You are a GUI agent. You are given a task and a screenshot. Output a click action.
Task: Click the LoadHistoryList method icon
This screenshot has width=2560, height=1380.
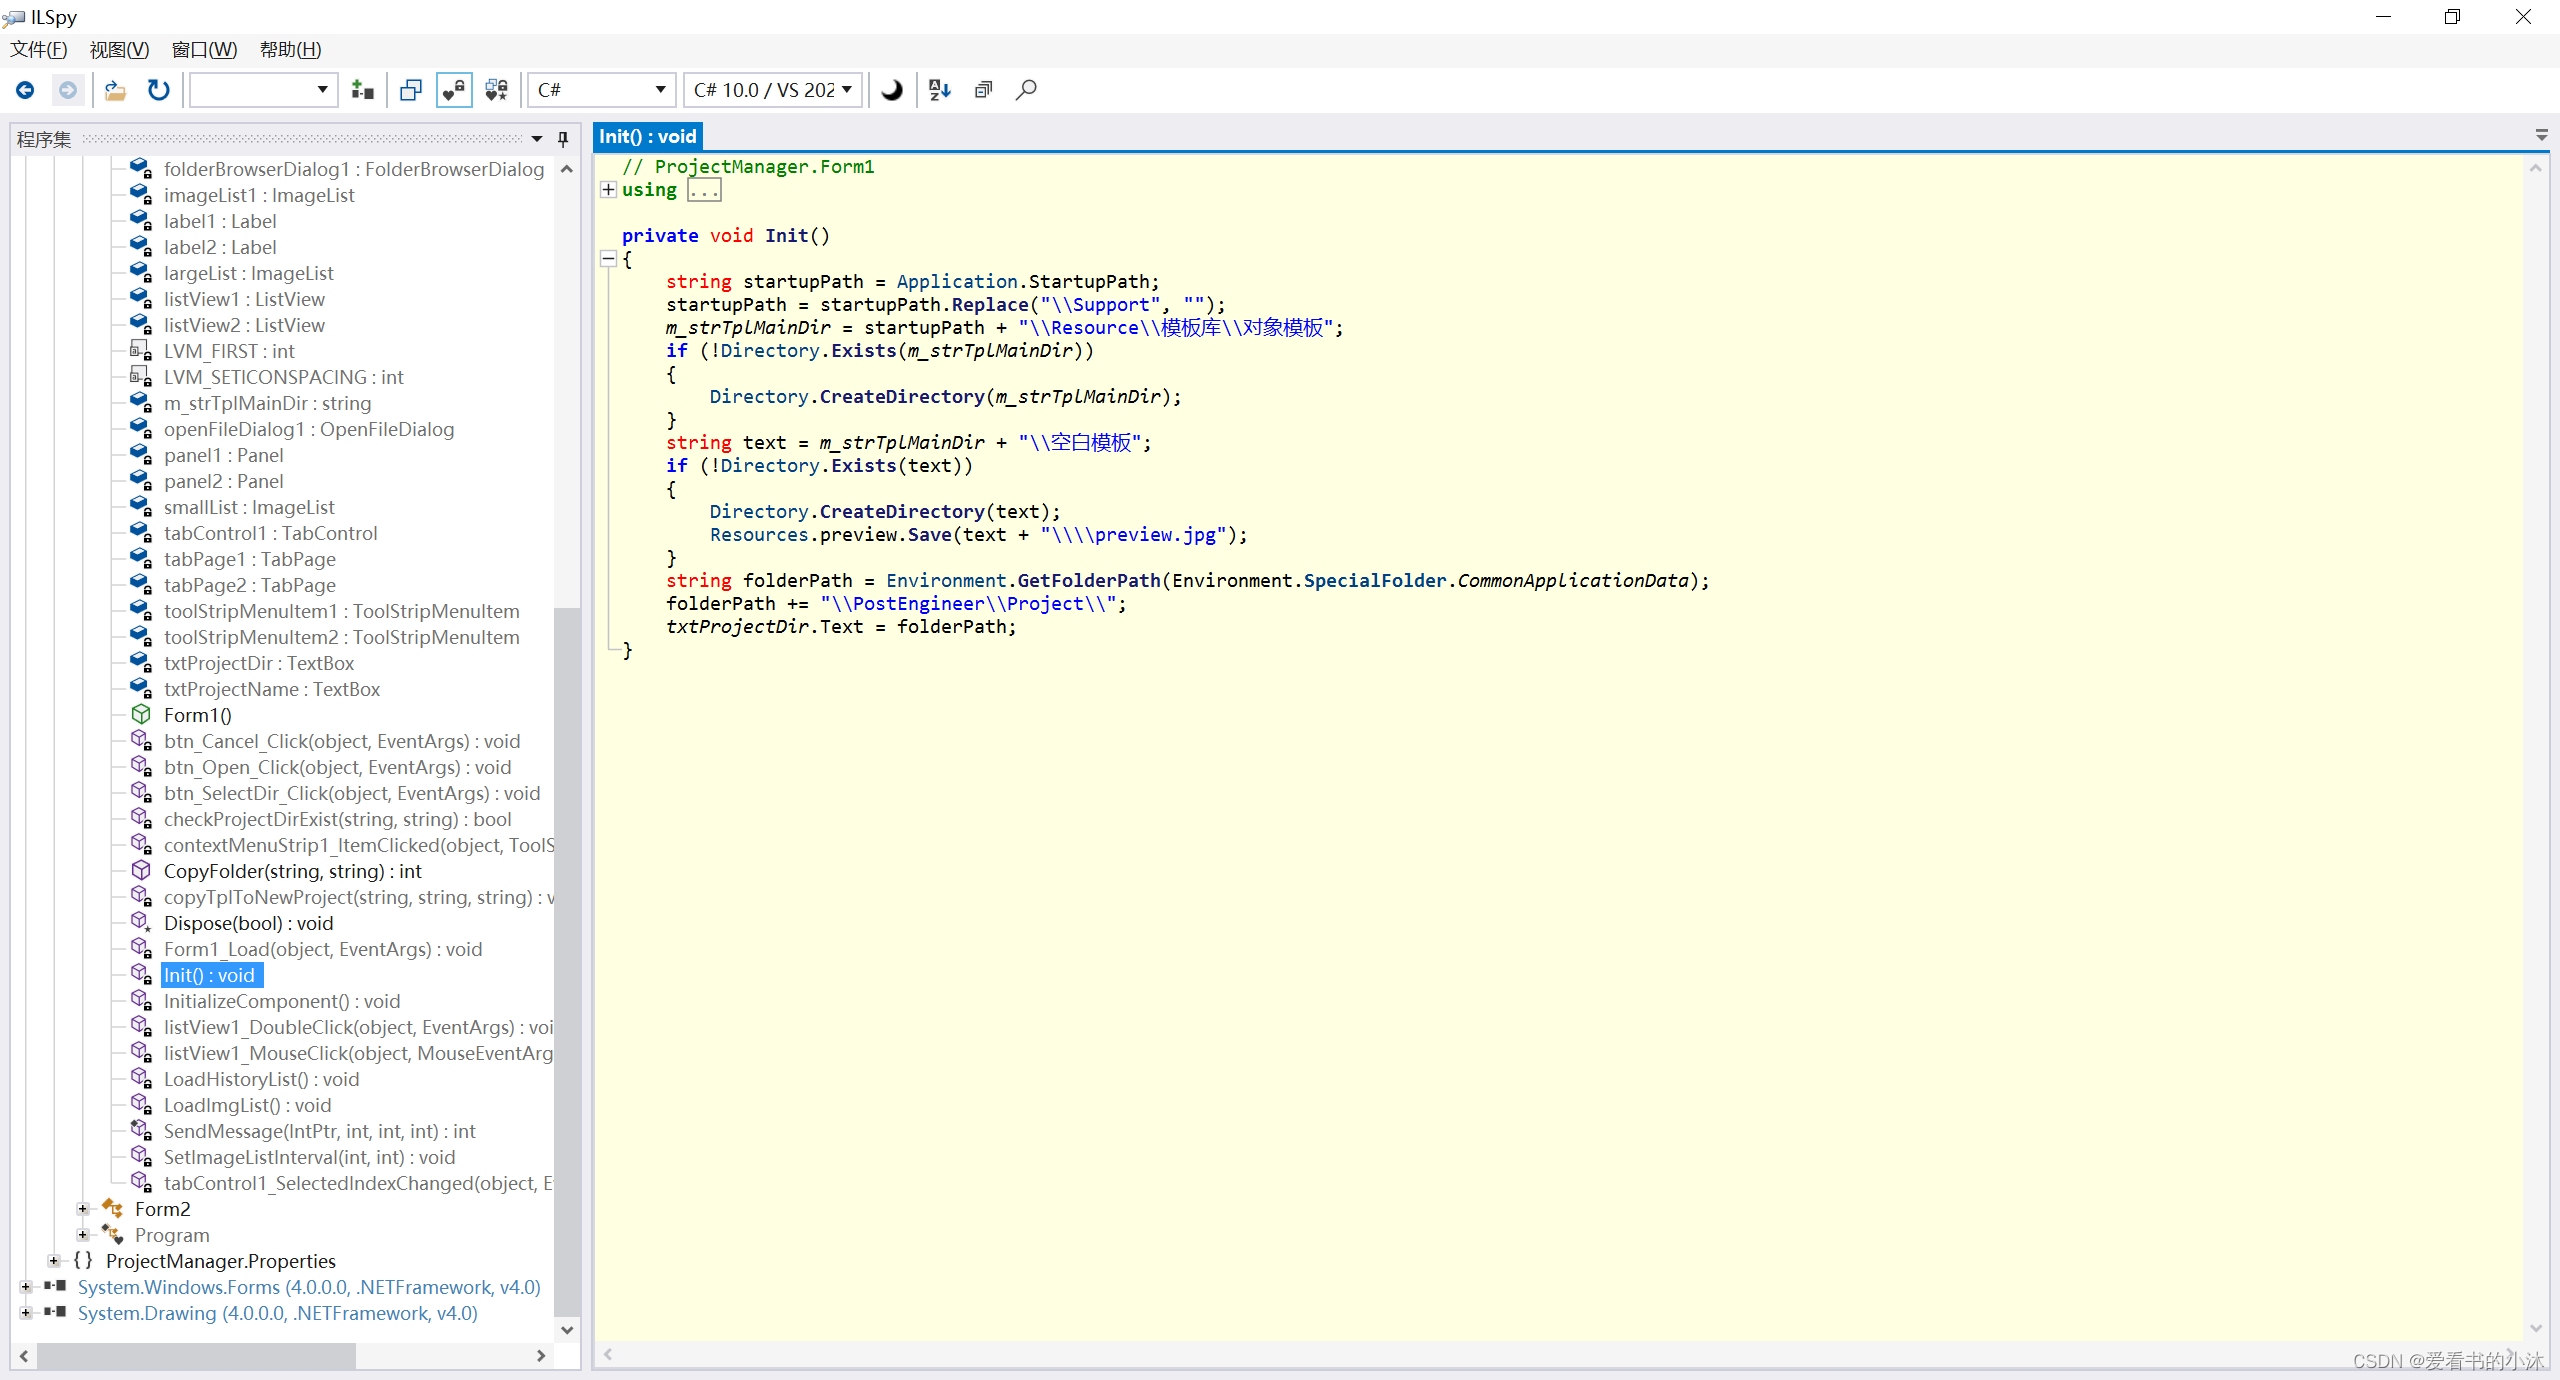(141, 1078)
